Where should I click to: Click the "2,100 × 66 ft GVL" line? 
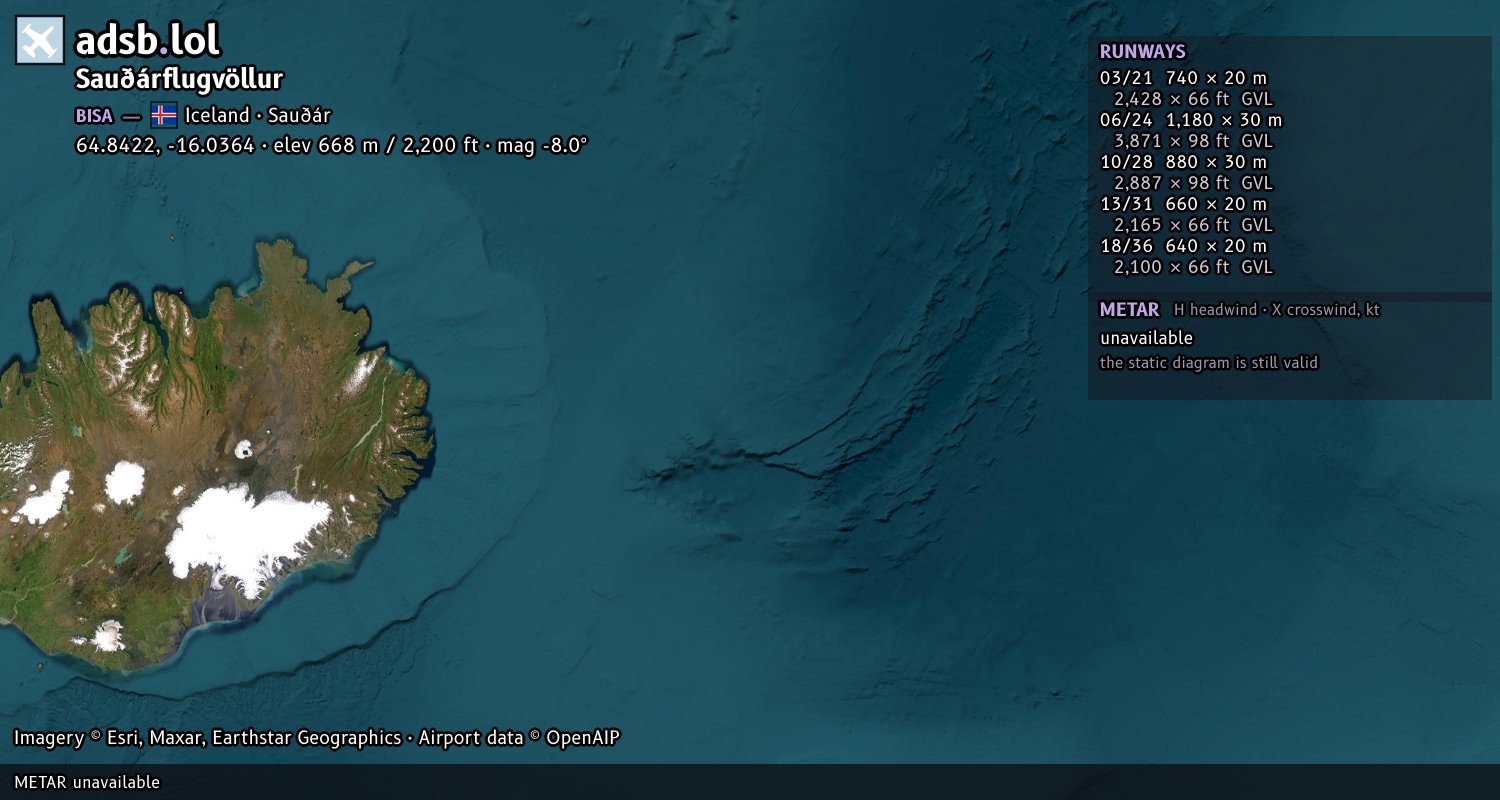(1193, 267)
